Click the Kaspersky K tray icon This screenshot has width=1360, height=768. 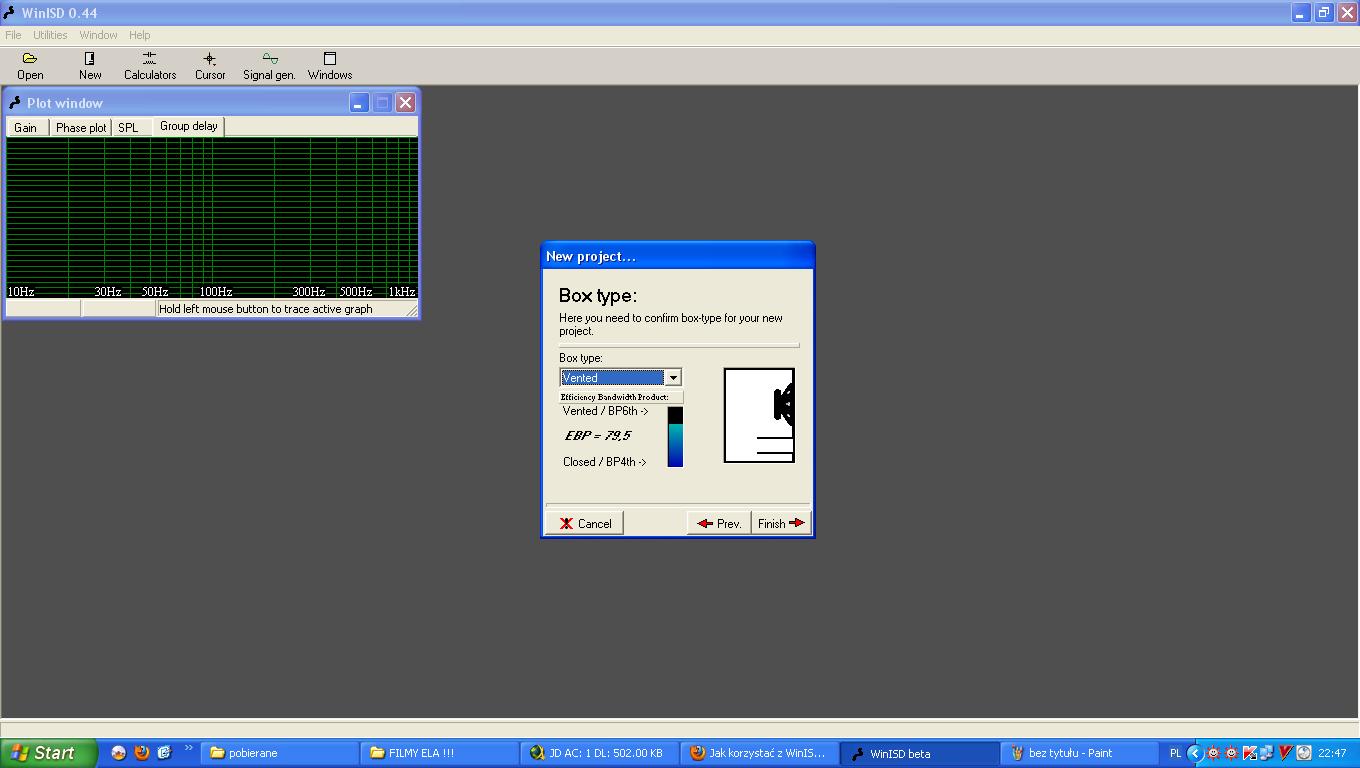(x=1249, y=753)
